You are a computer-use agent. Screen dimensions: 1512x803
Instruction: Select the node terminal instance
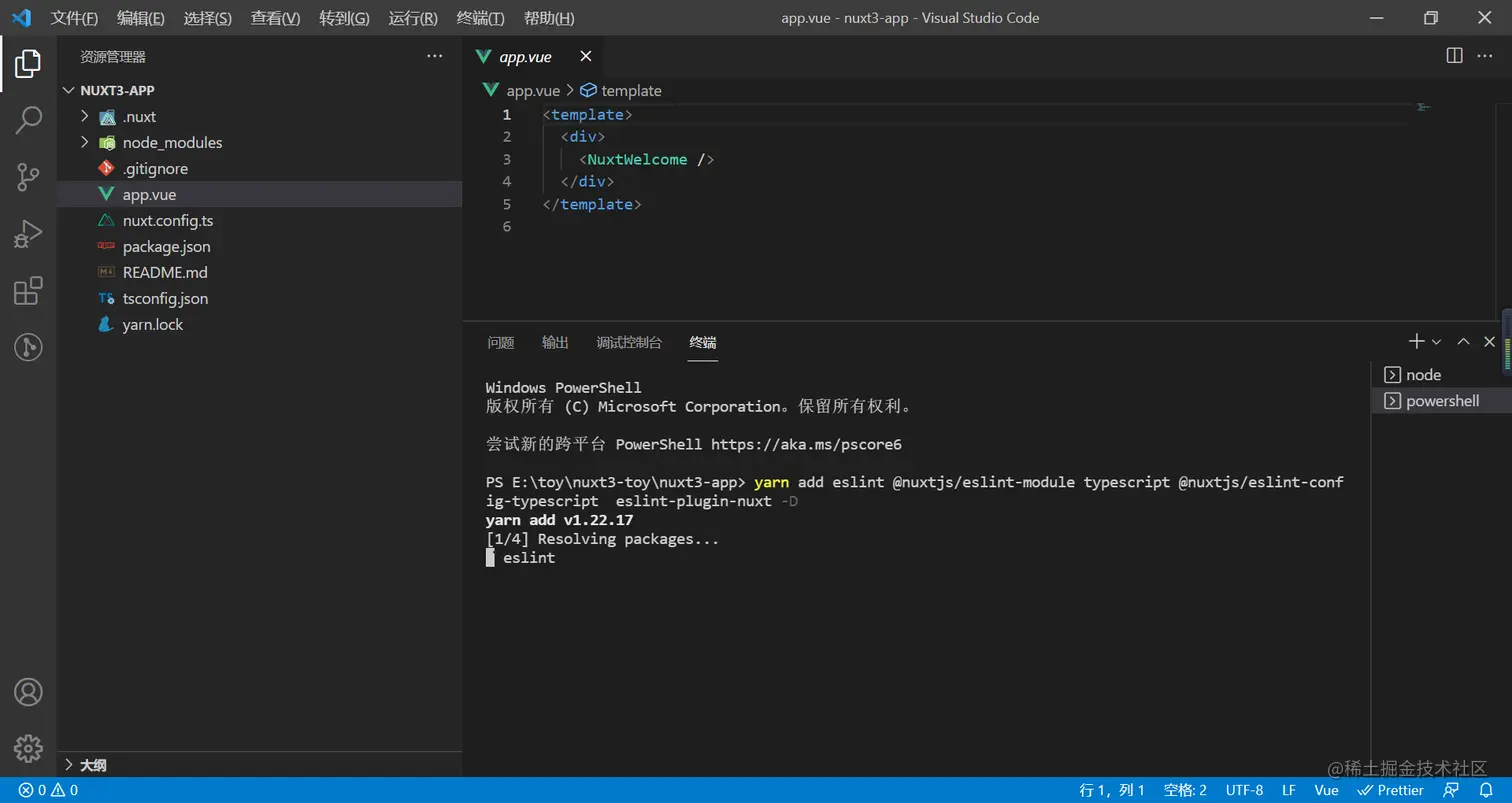click(1441, 375)
